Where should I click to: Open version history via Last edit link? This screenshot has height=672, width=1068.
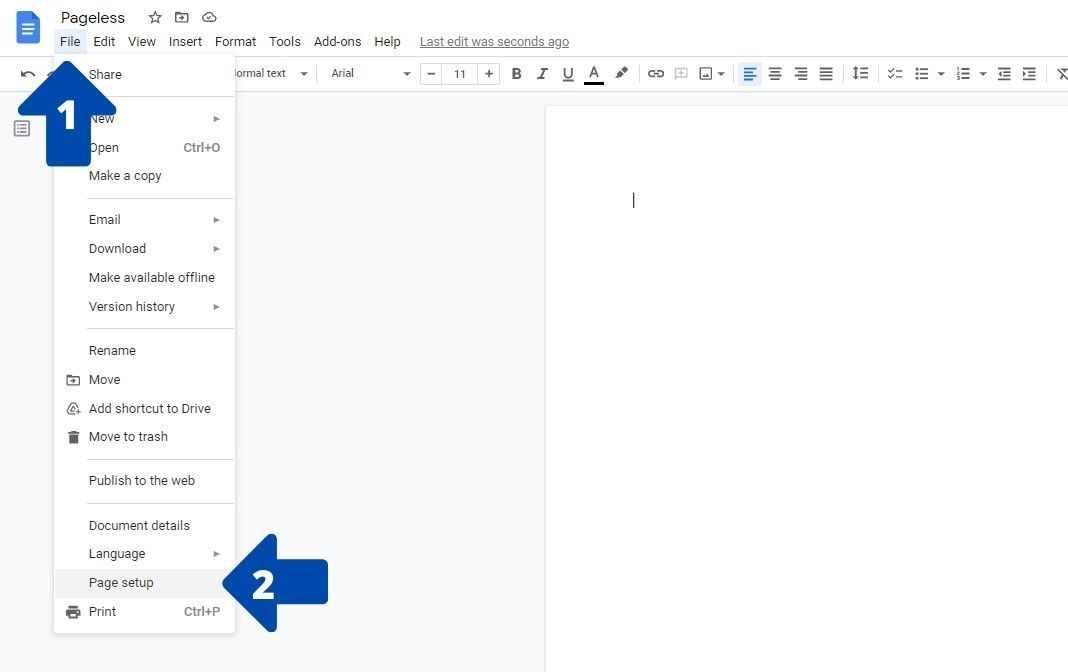pyautogui.click(x=494, y=41)
